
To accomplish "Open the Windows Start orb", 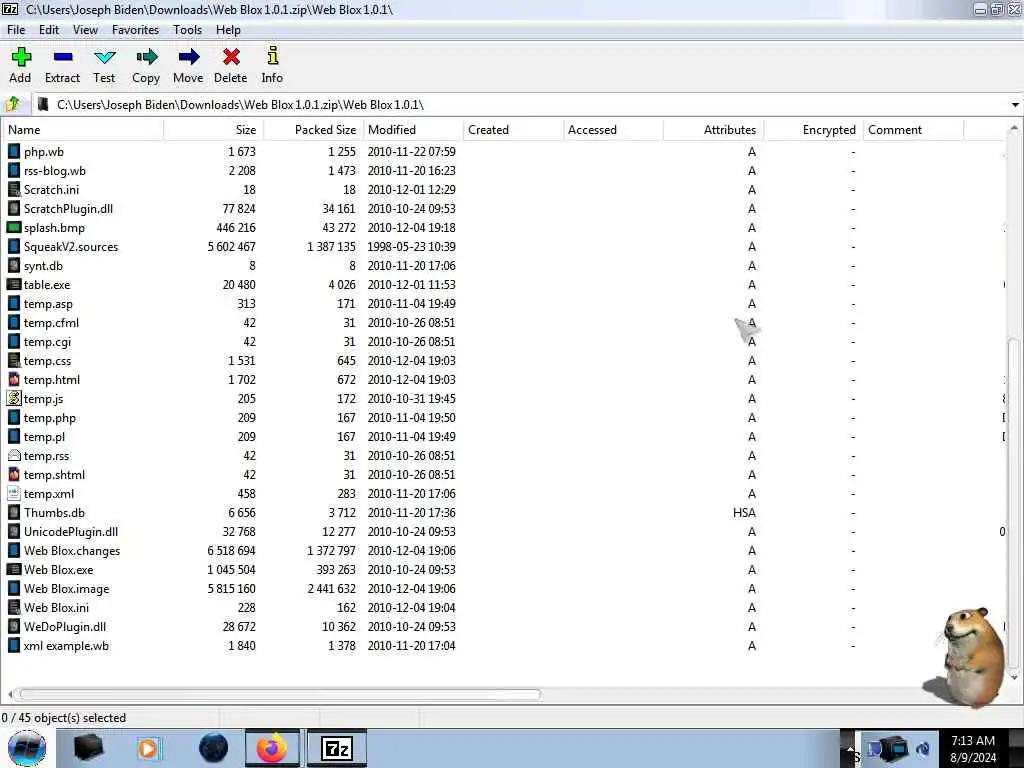I will [27, 748].
